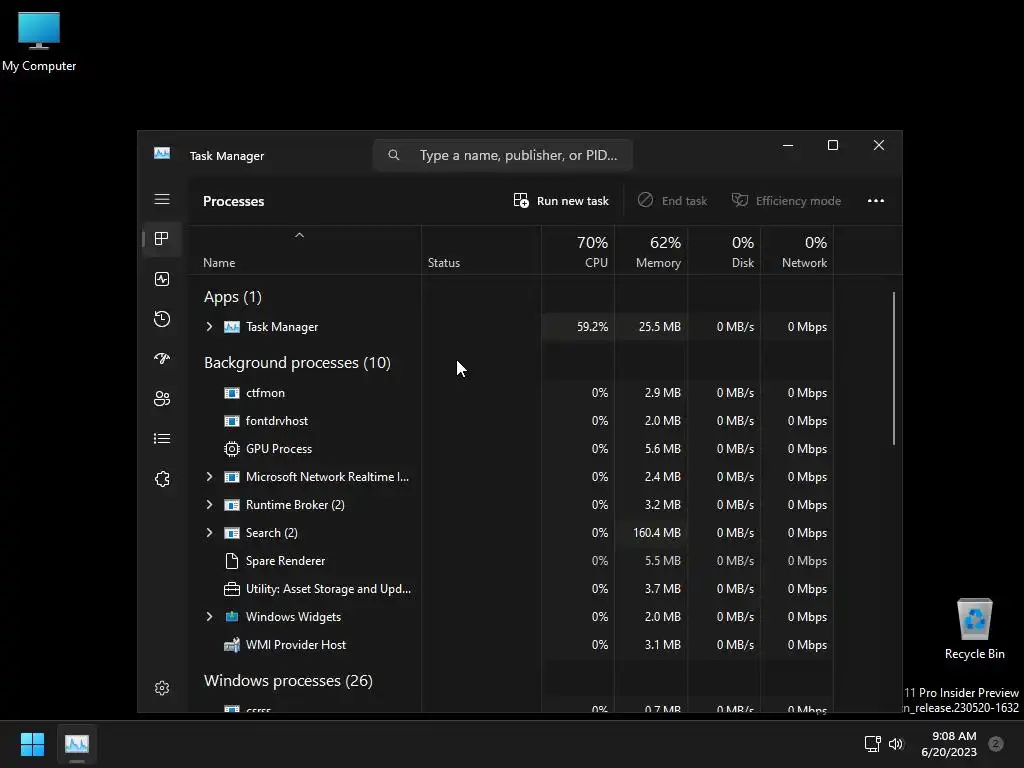
Task: Click the Windows Widgets process icon
Action: 232,616
